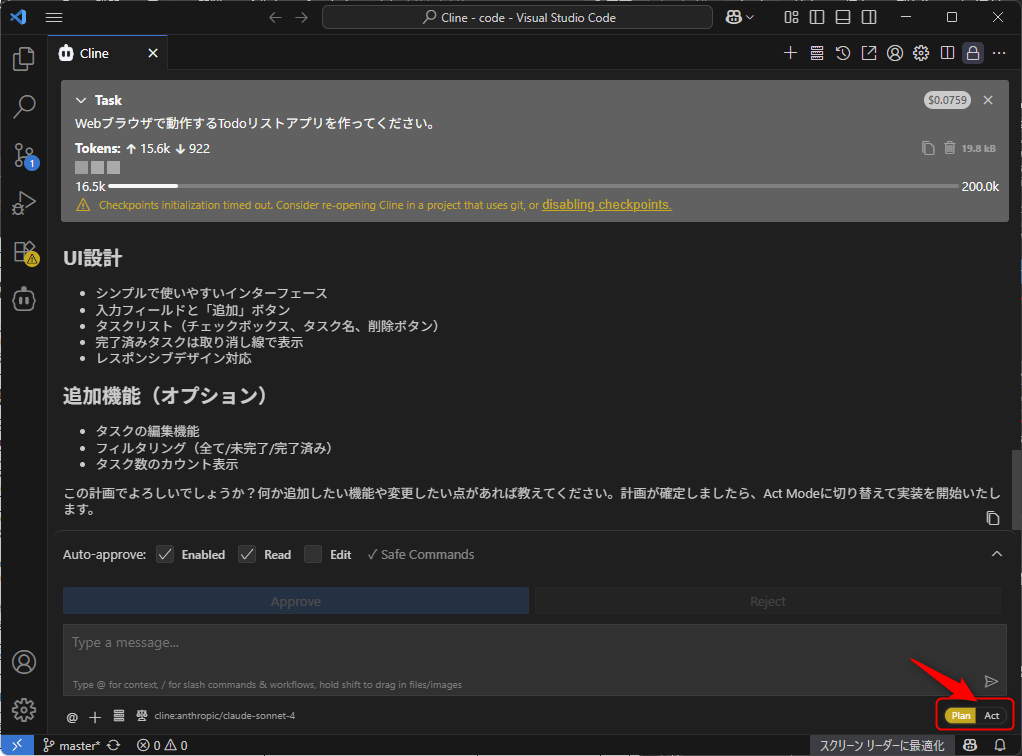Uncheck the Read auto-approve checkbox
1022x756 pixels.
248,554
